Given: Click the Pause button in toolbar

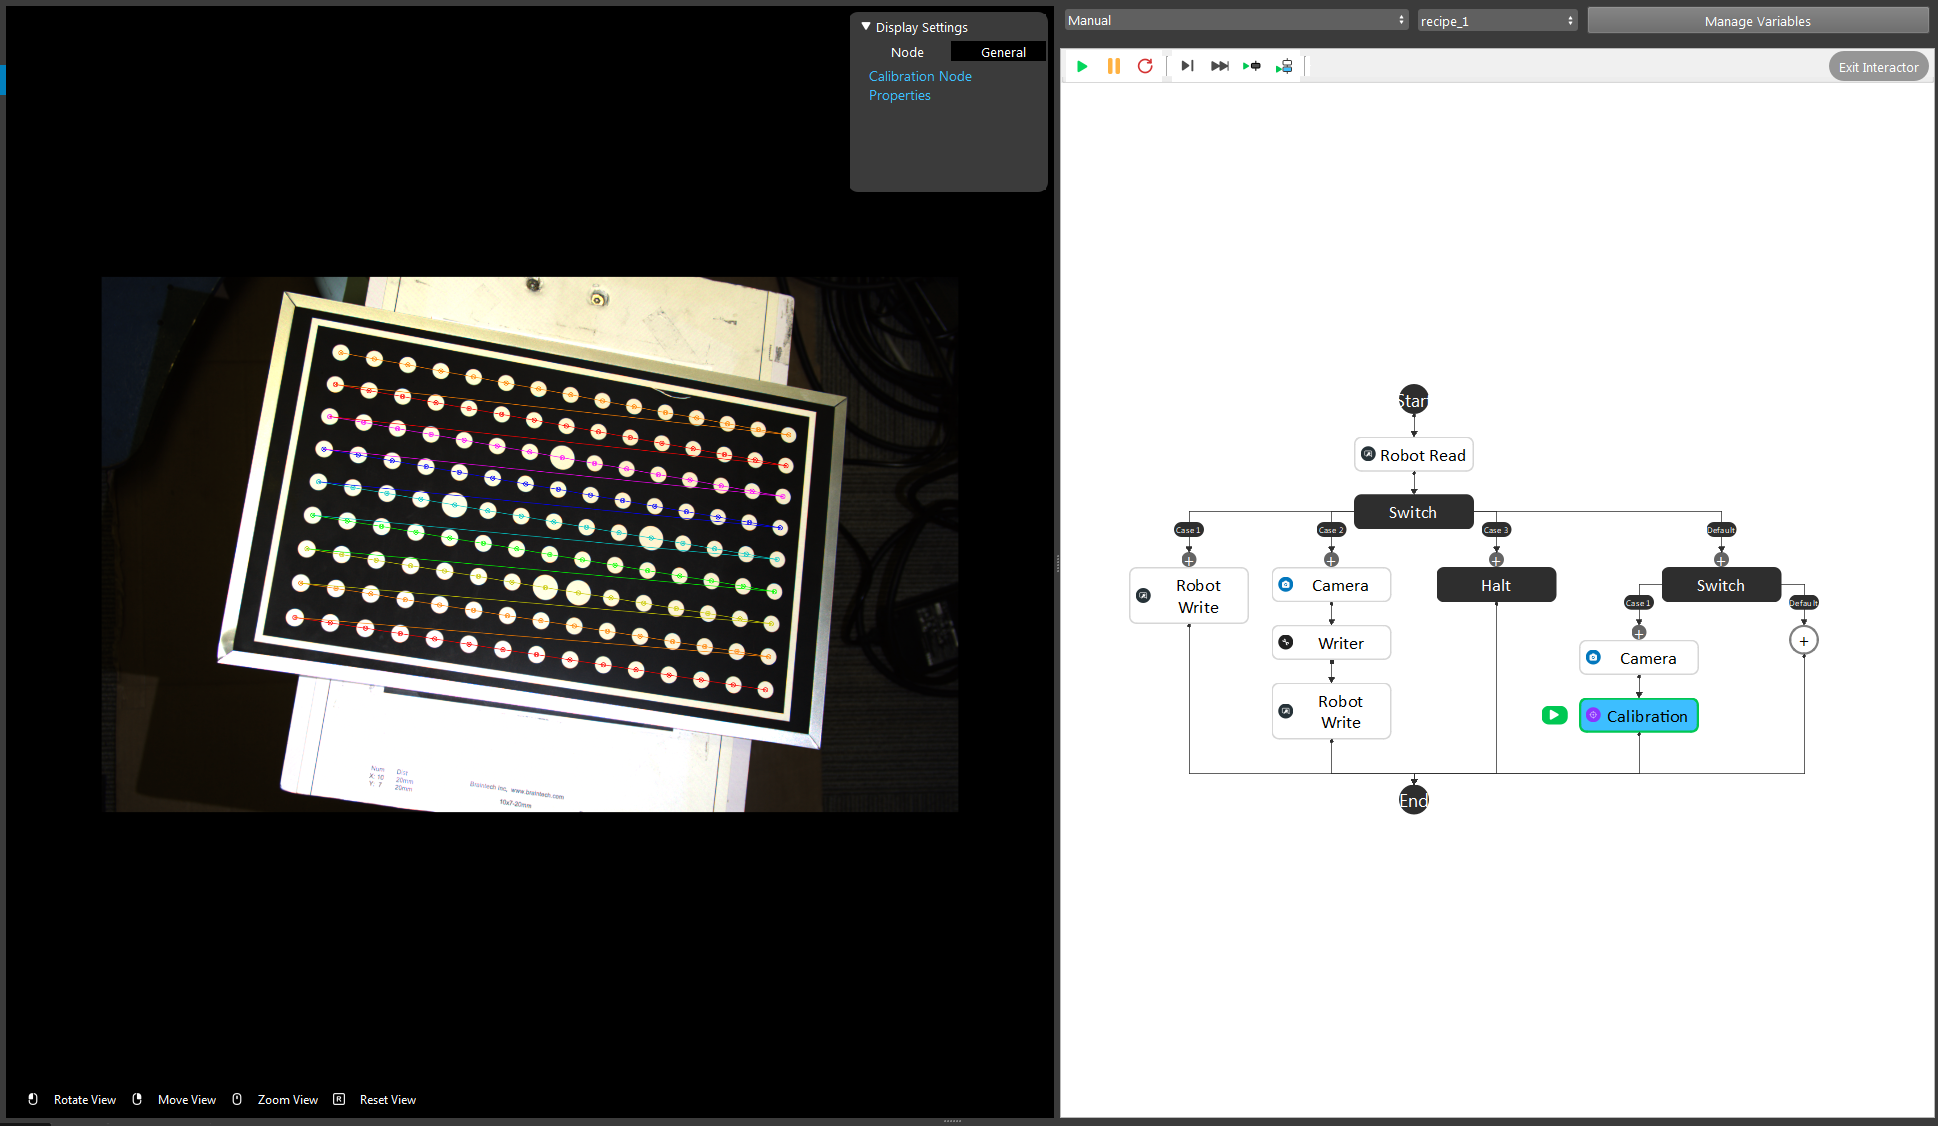Looking at the screenshot, I should click(x=1114, y=66).
